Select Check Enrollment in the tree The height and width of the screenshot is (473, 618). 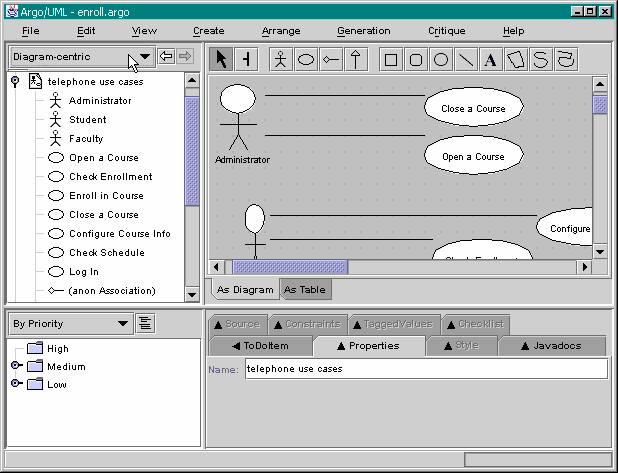pyautogui.click(x=100, y=177)
